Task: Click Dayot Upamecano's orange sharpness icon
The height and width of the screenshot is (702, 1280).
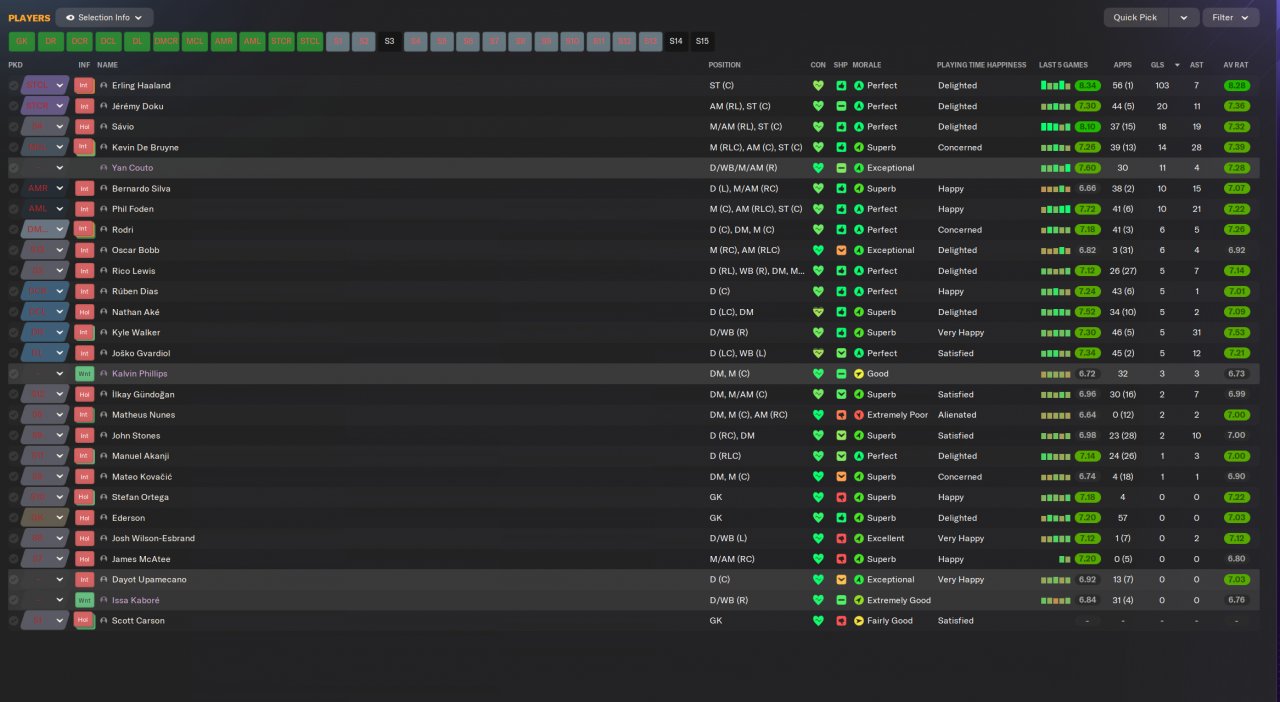Action: pos(842,580)
